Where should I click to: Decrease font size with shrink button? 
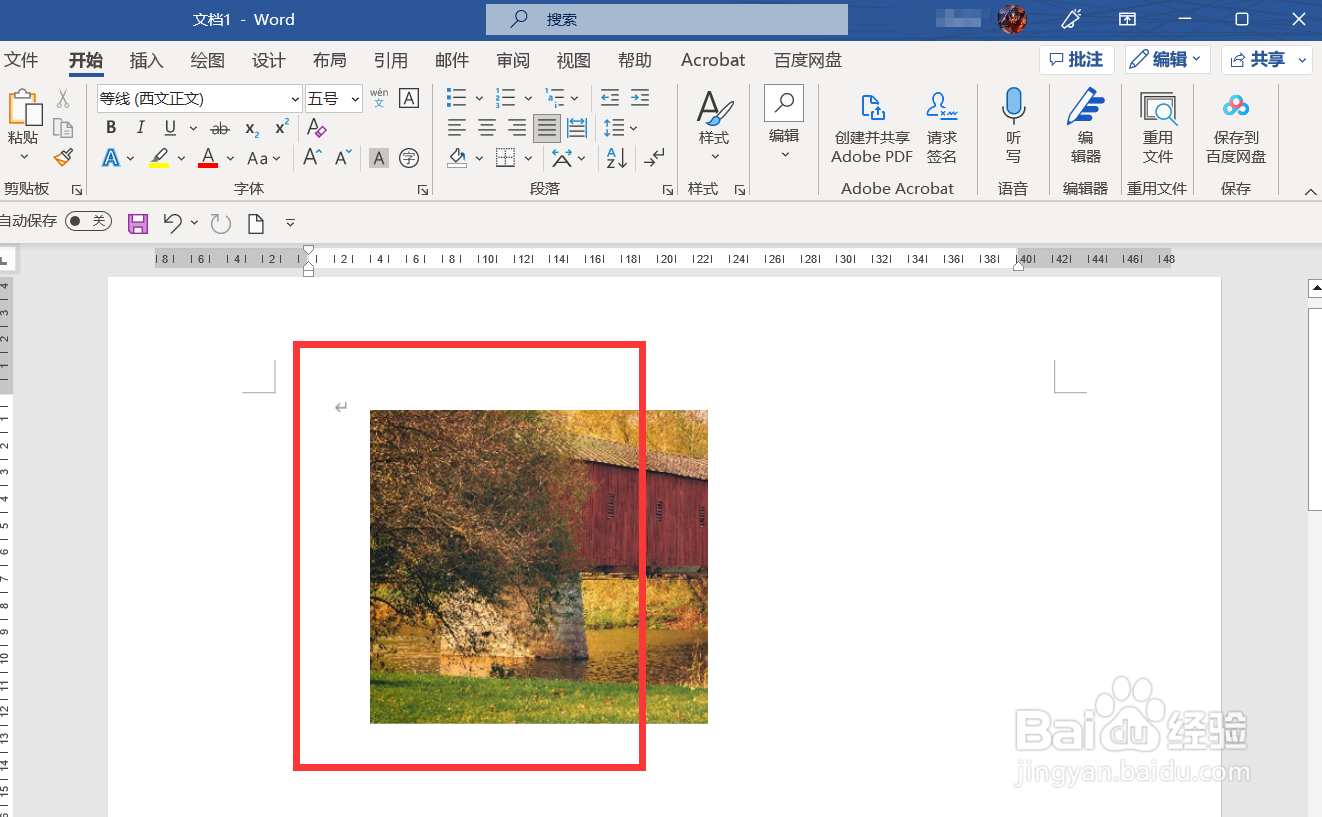tap(343, 158)
